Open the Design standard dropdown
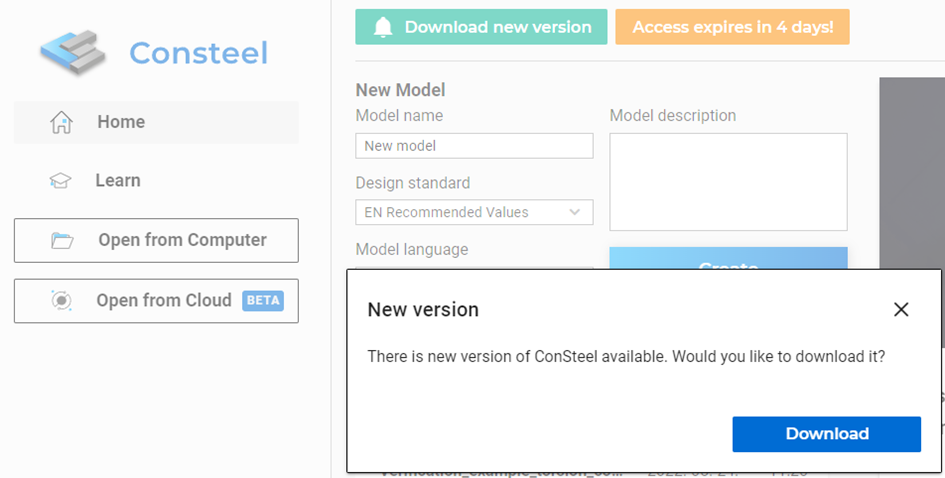945x478 pixels. (x=474, y=212)
